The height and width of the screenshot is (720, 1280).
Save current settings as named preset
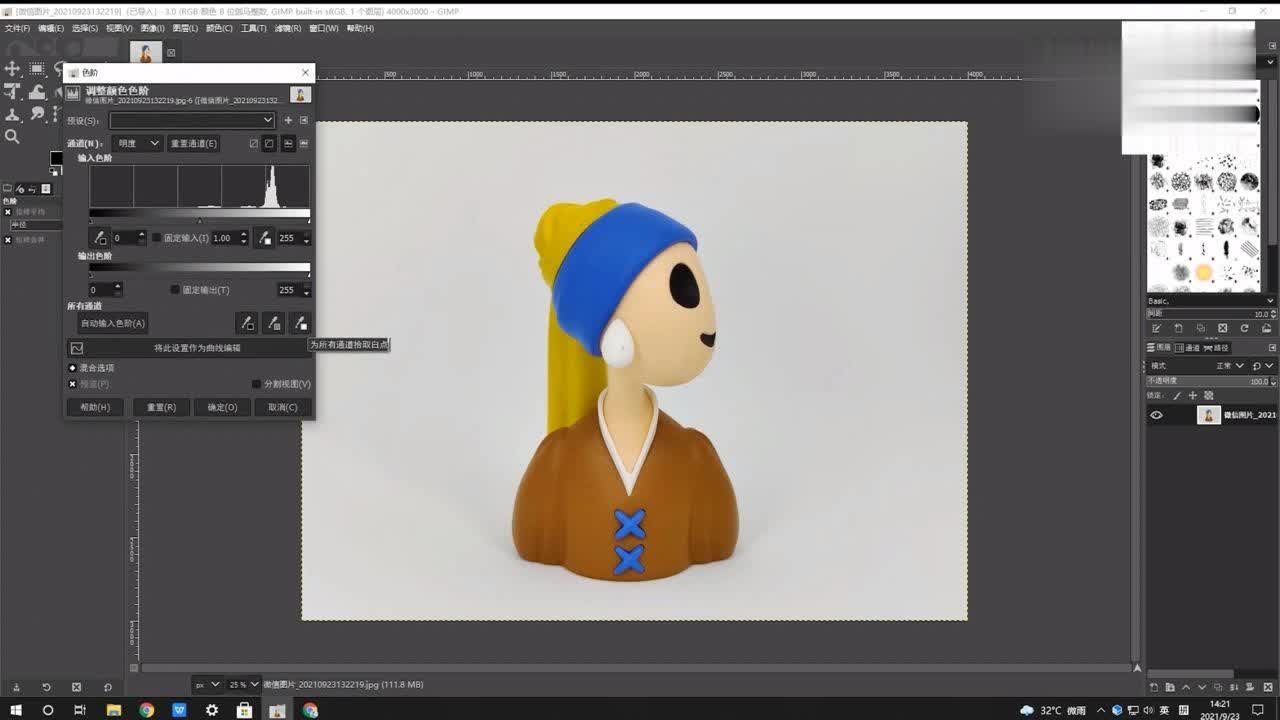tap(288, 120)
